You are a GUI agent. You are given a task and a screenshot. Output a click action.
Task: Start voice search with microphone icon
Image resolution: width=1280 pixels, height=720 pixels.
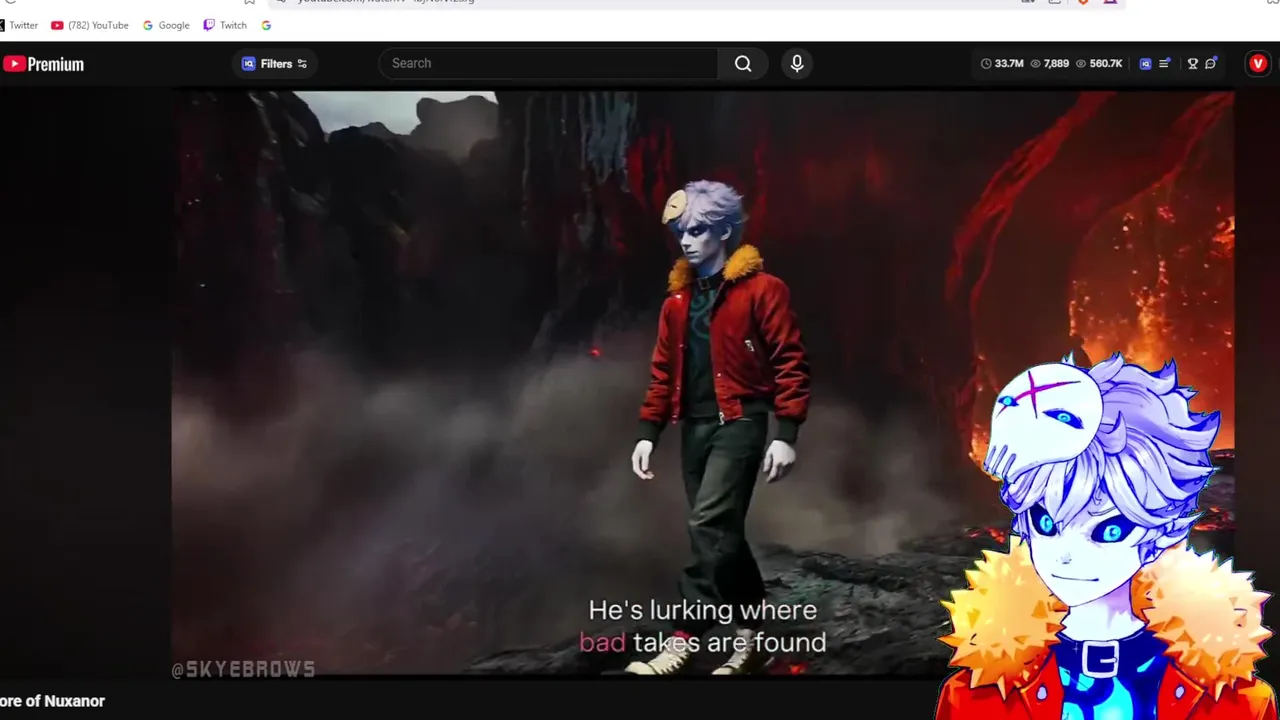tap(797, 63)
